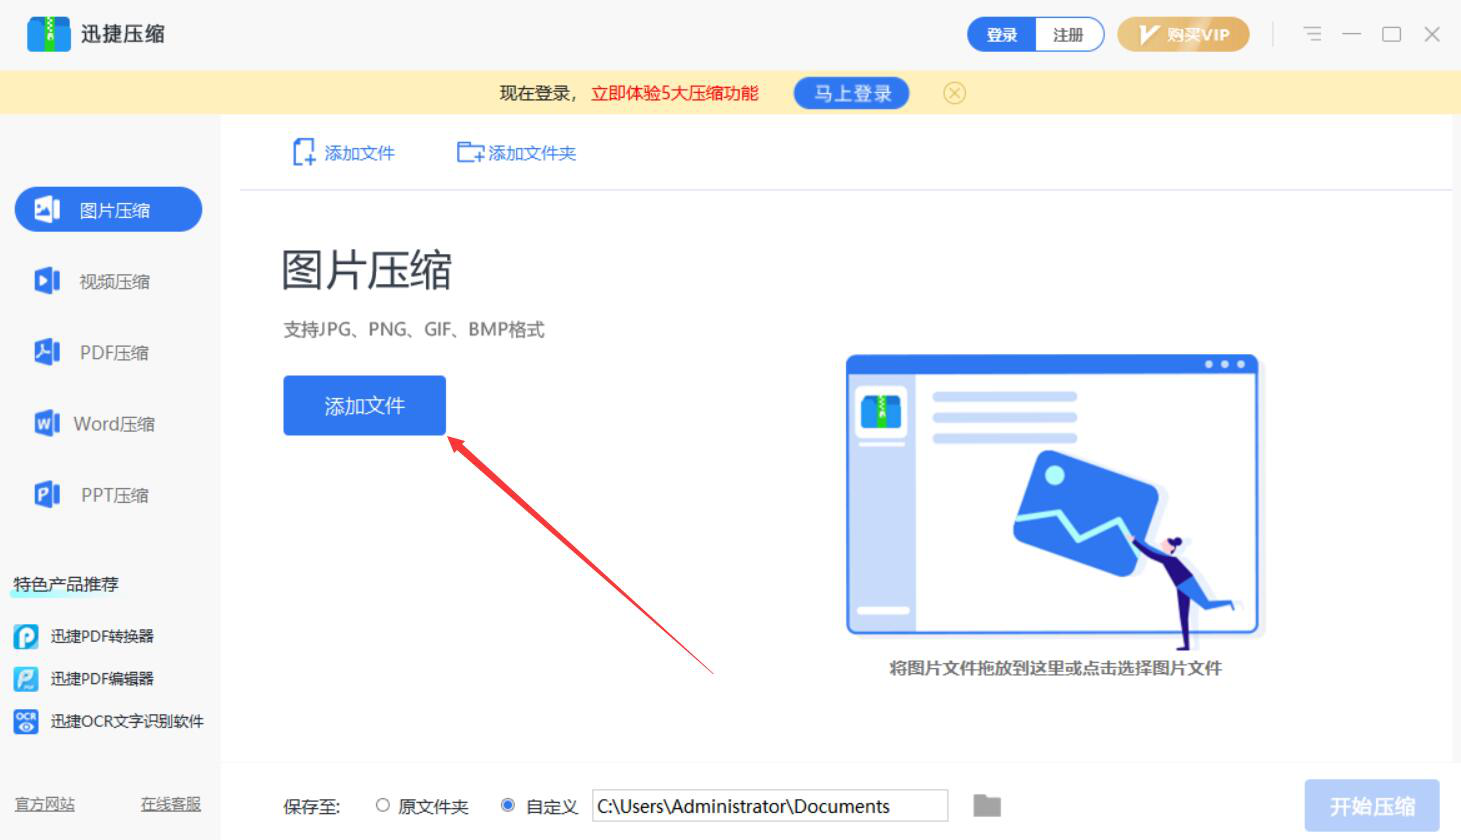
Task: Open 迅捷OCR文字识别软件 product recommendation
Action: (x=109, y=721)
